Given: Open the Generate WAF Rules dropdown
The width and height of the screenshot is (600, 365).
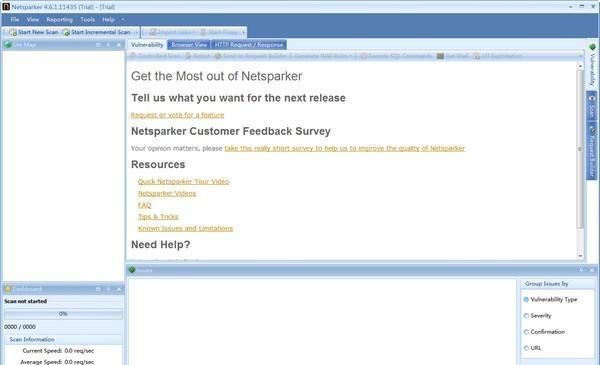Looking at the screenshot, I should (324, 56).
